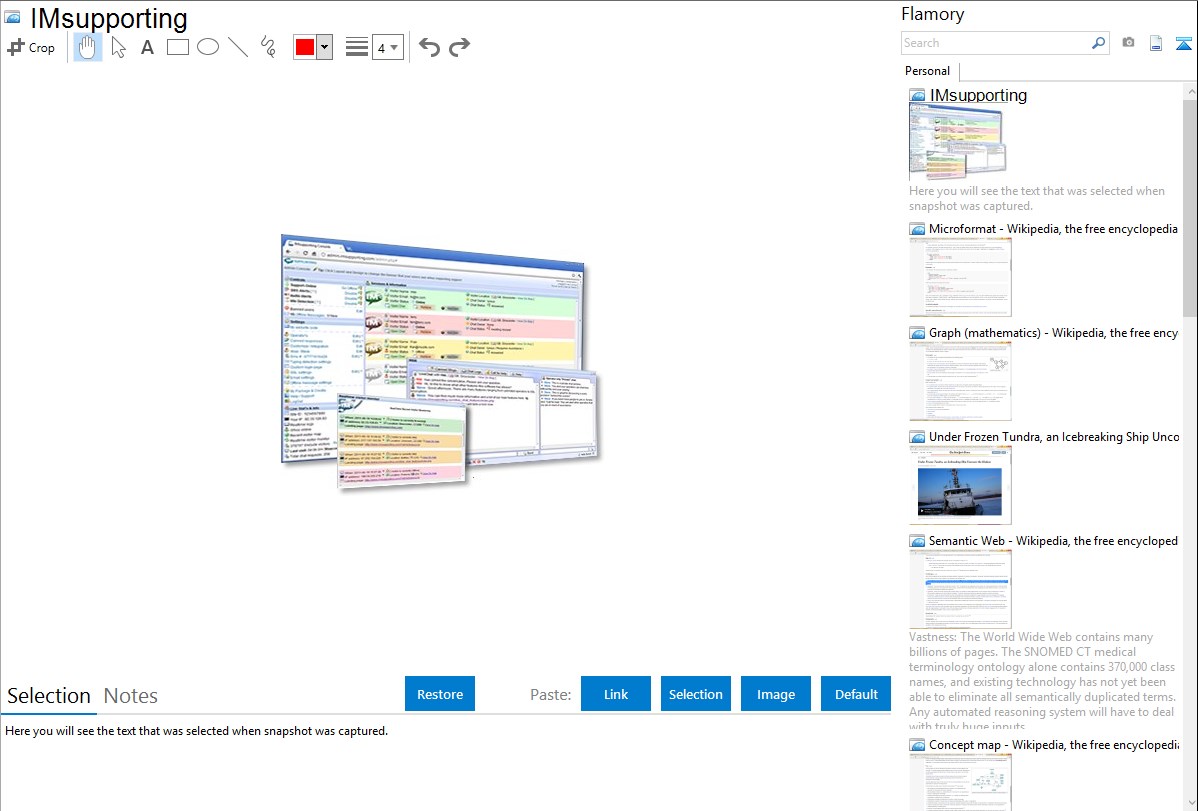Screen dimensions: 1198x811
Task: Open the line width 4 dropdown
Action: (x=387, y=47)
